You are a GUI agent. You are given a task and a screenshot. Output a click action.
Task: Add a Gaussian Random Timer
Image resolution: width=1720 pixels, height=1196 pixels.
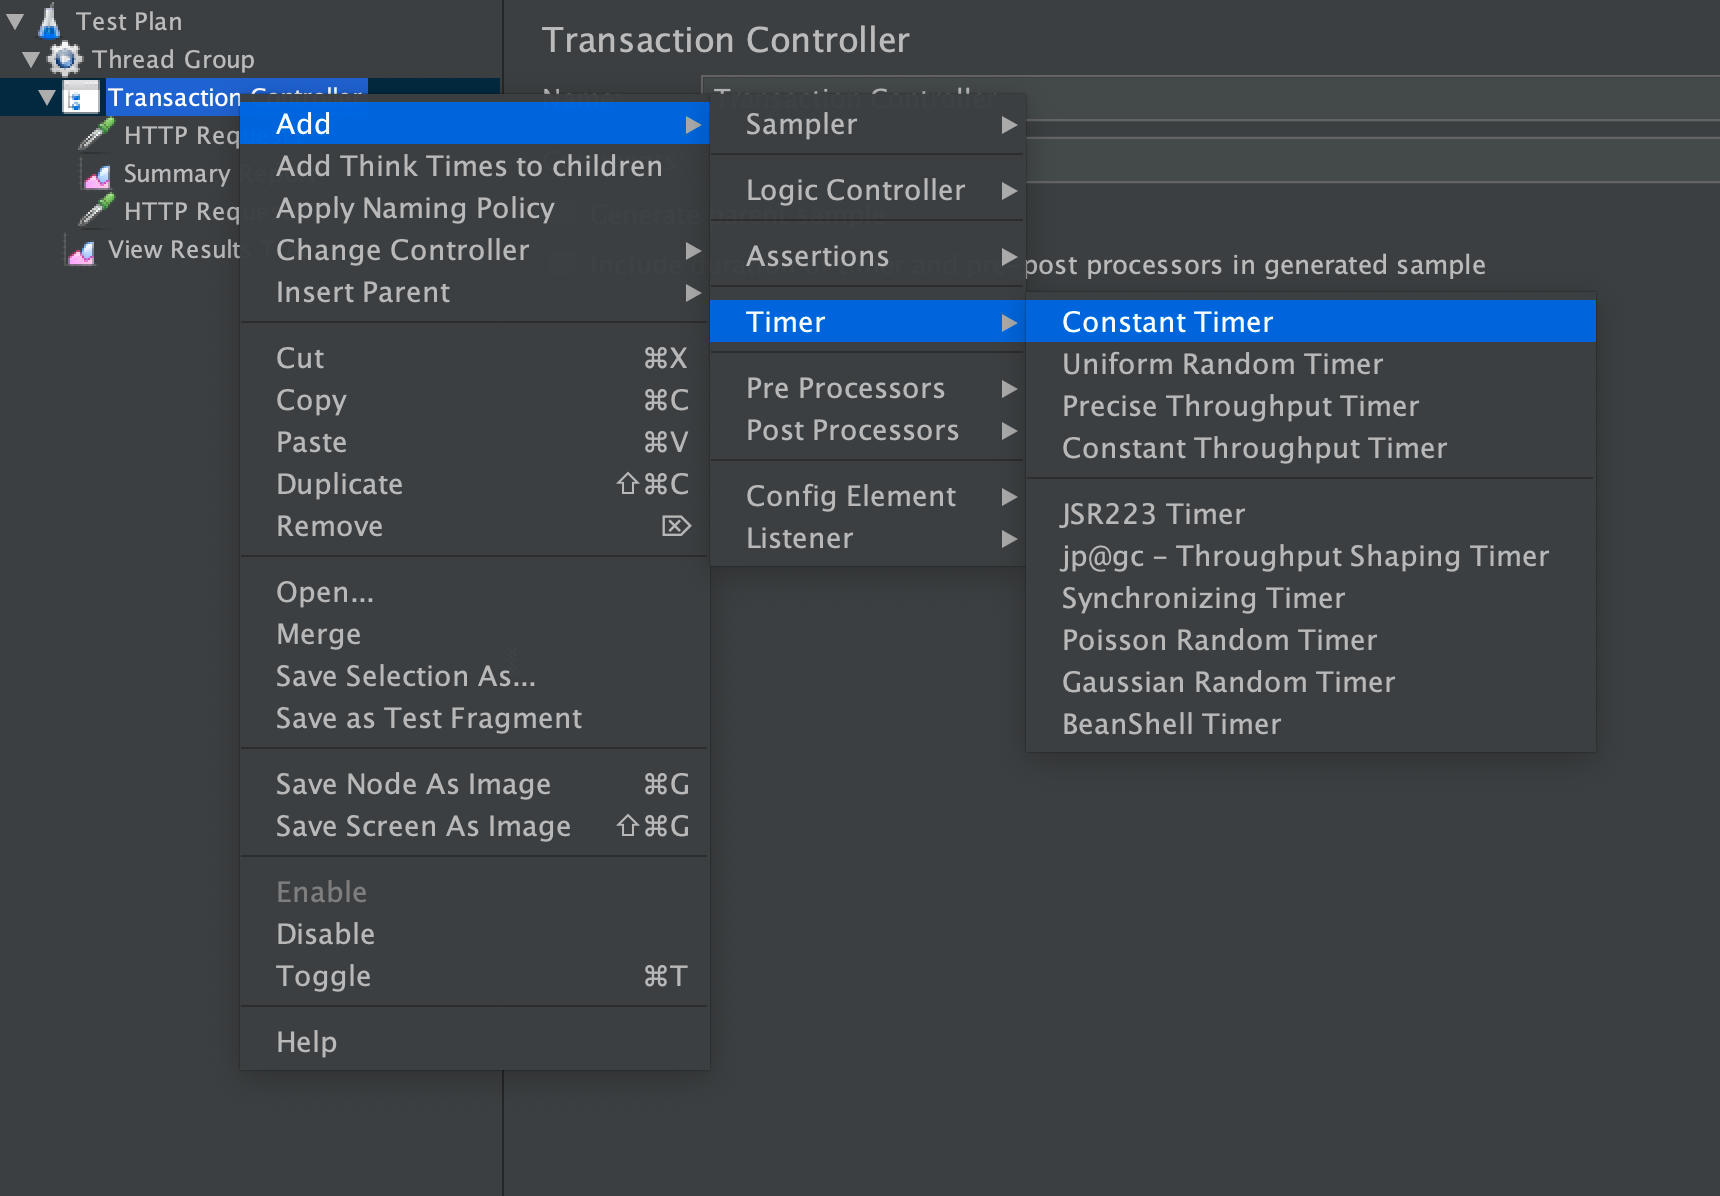click(1228, 682)
